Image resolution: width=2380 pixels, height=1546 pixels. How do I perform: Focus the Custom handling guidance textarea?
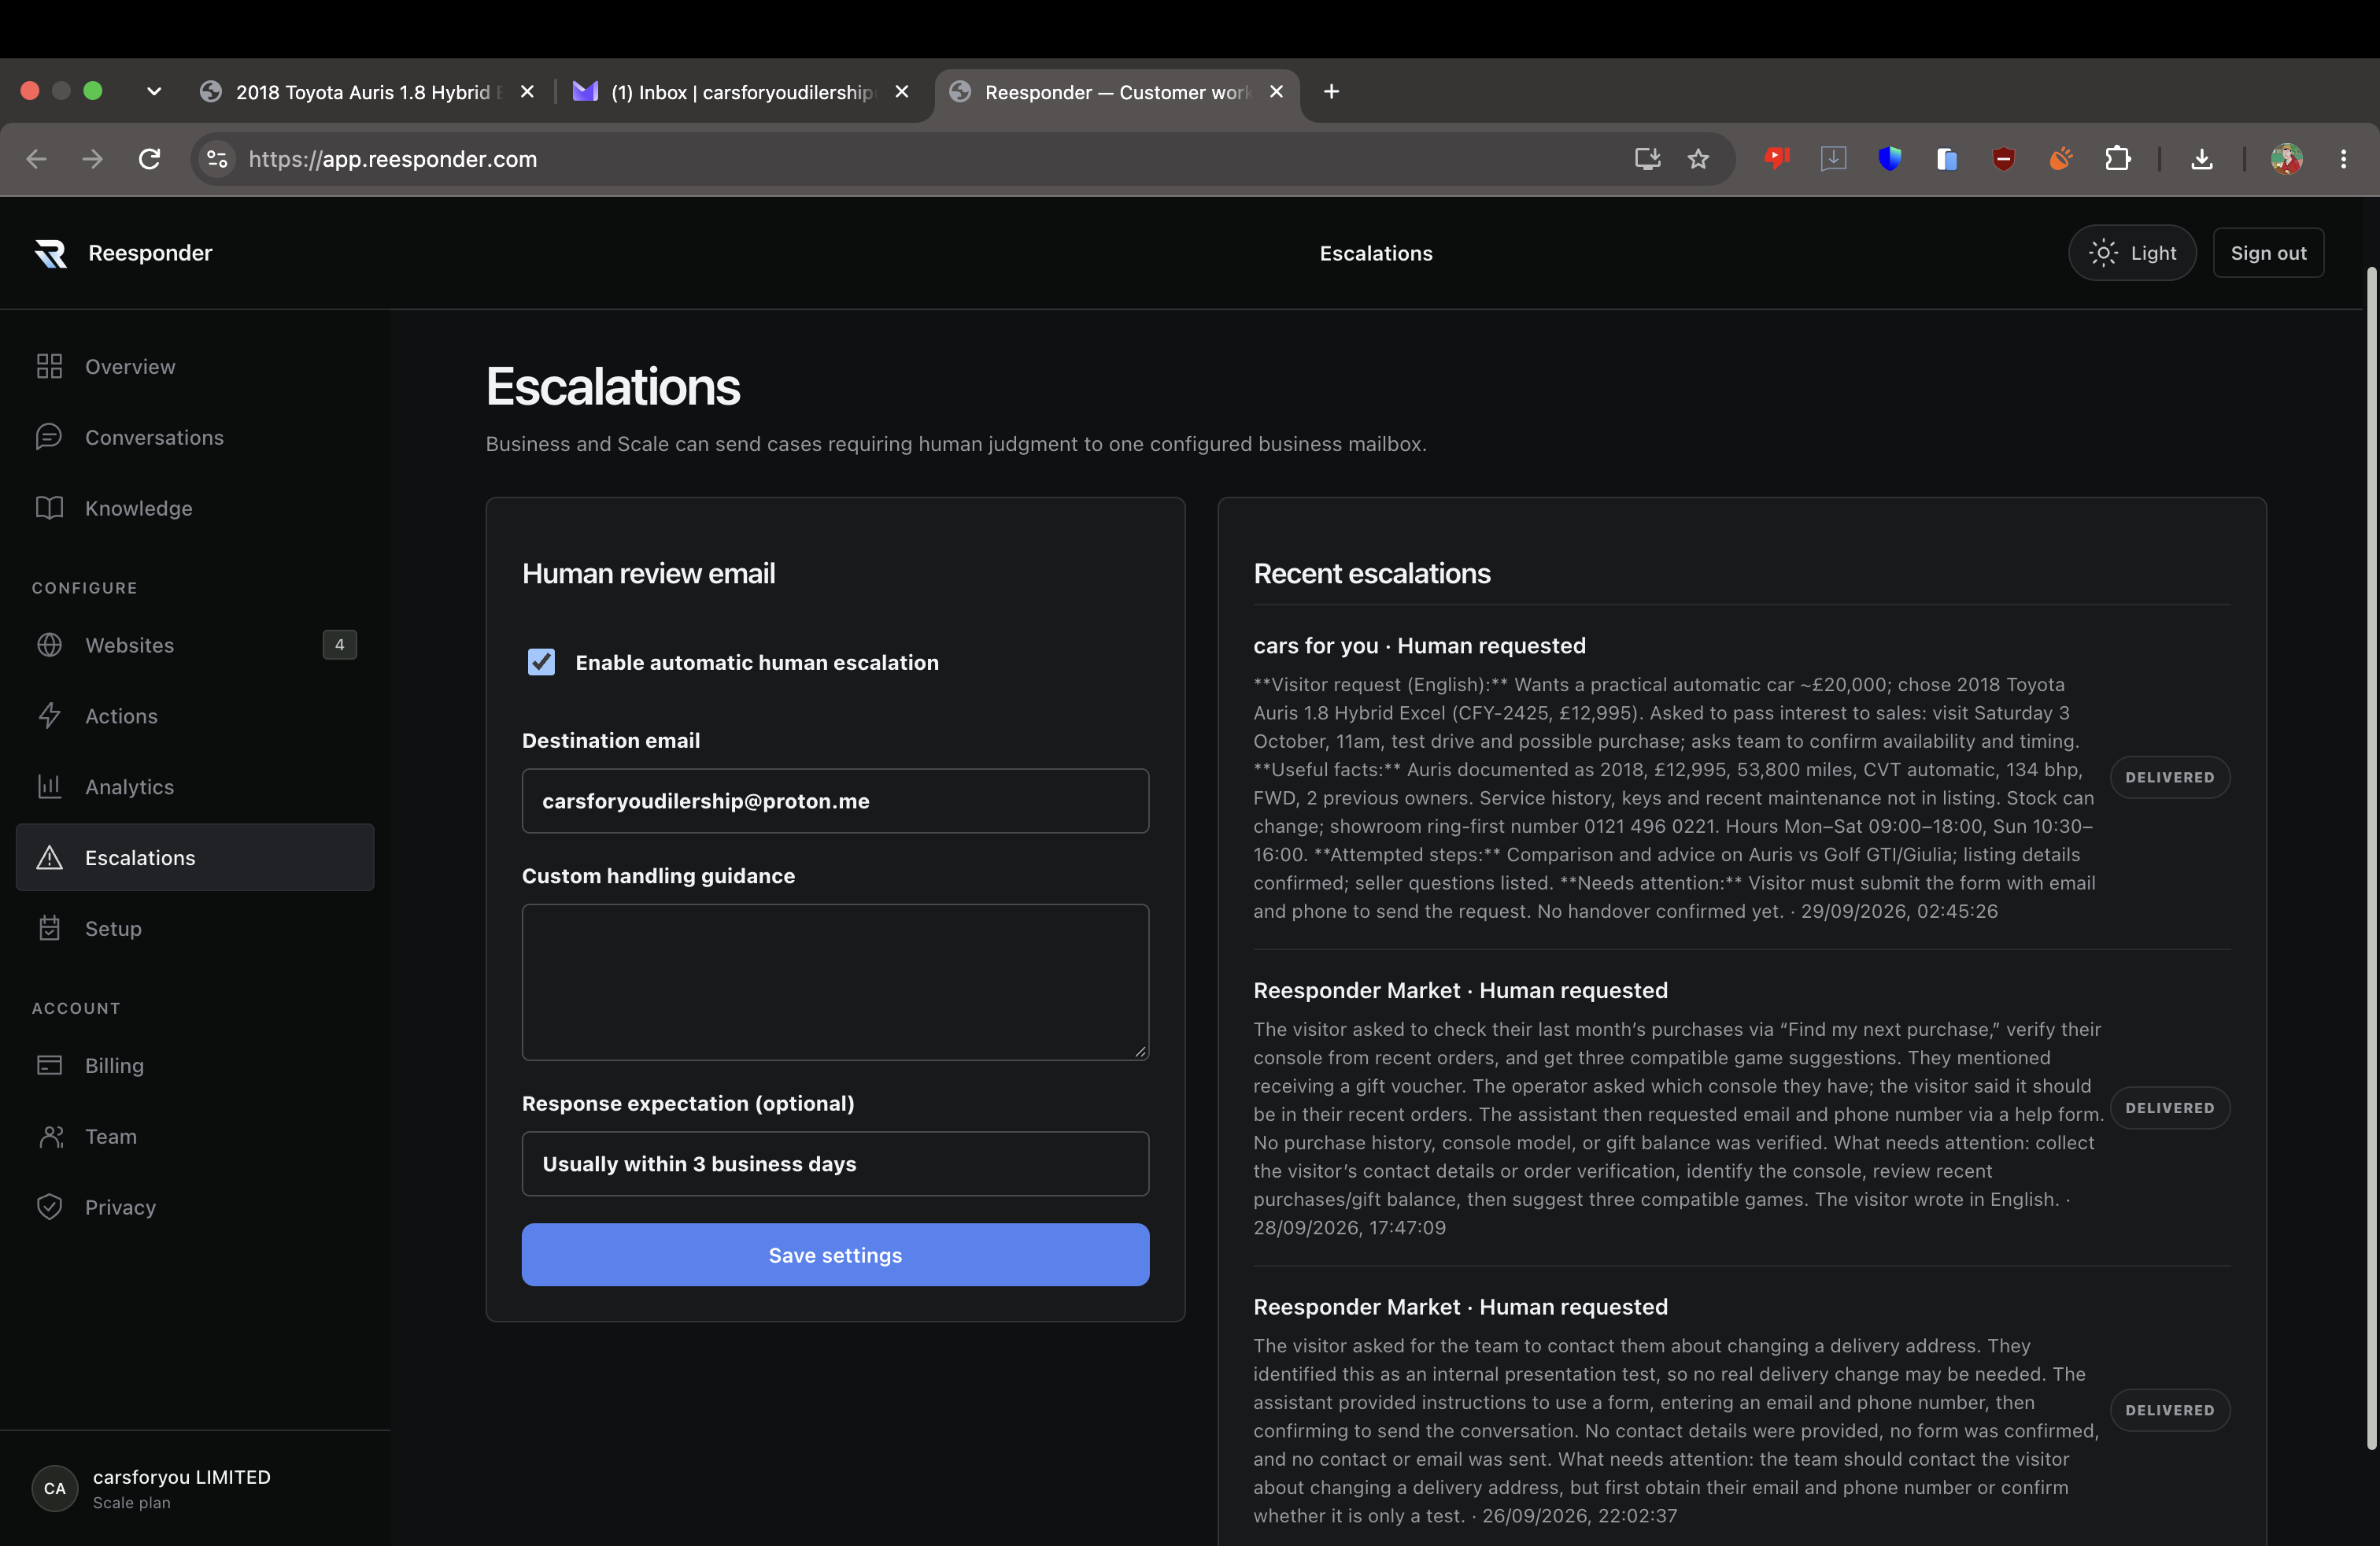(835, 982)
